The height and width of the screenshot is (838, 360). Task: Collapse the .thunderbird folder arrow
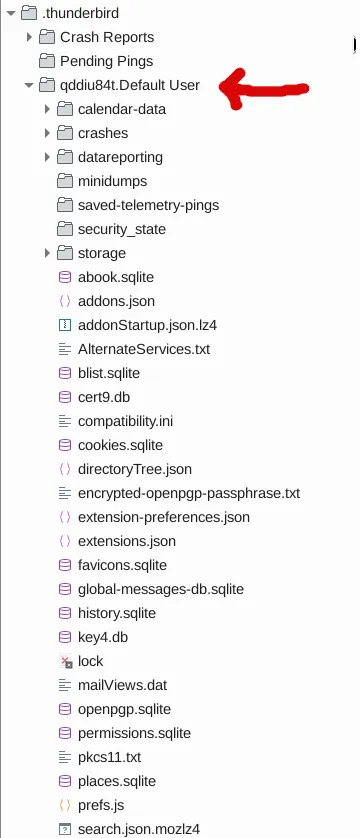(11, 13)
